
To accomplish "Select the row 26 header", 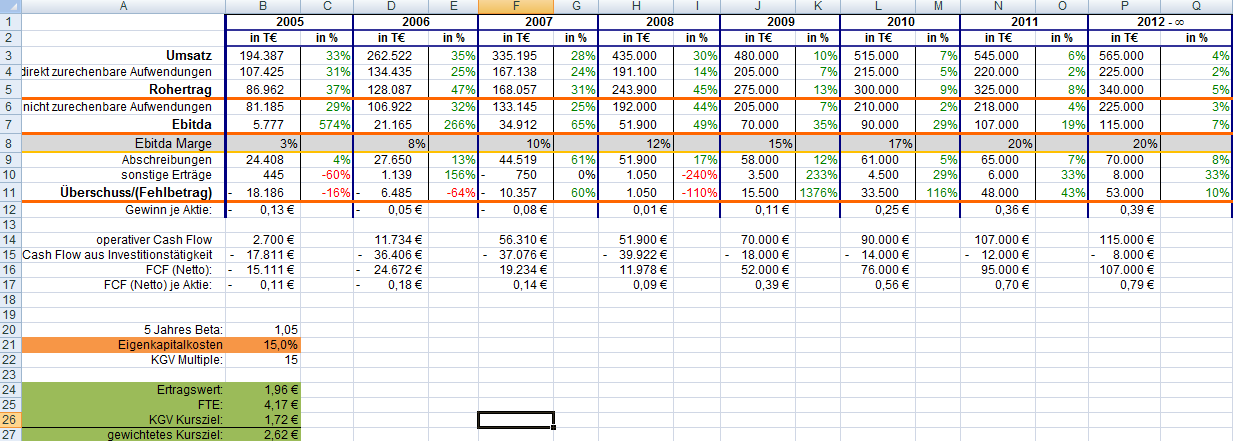I will pos(10,419).
